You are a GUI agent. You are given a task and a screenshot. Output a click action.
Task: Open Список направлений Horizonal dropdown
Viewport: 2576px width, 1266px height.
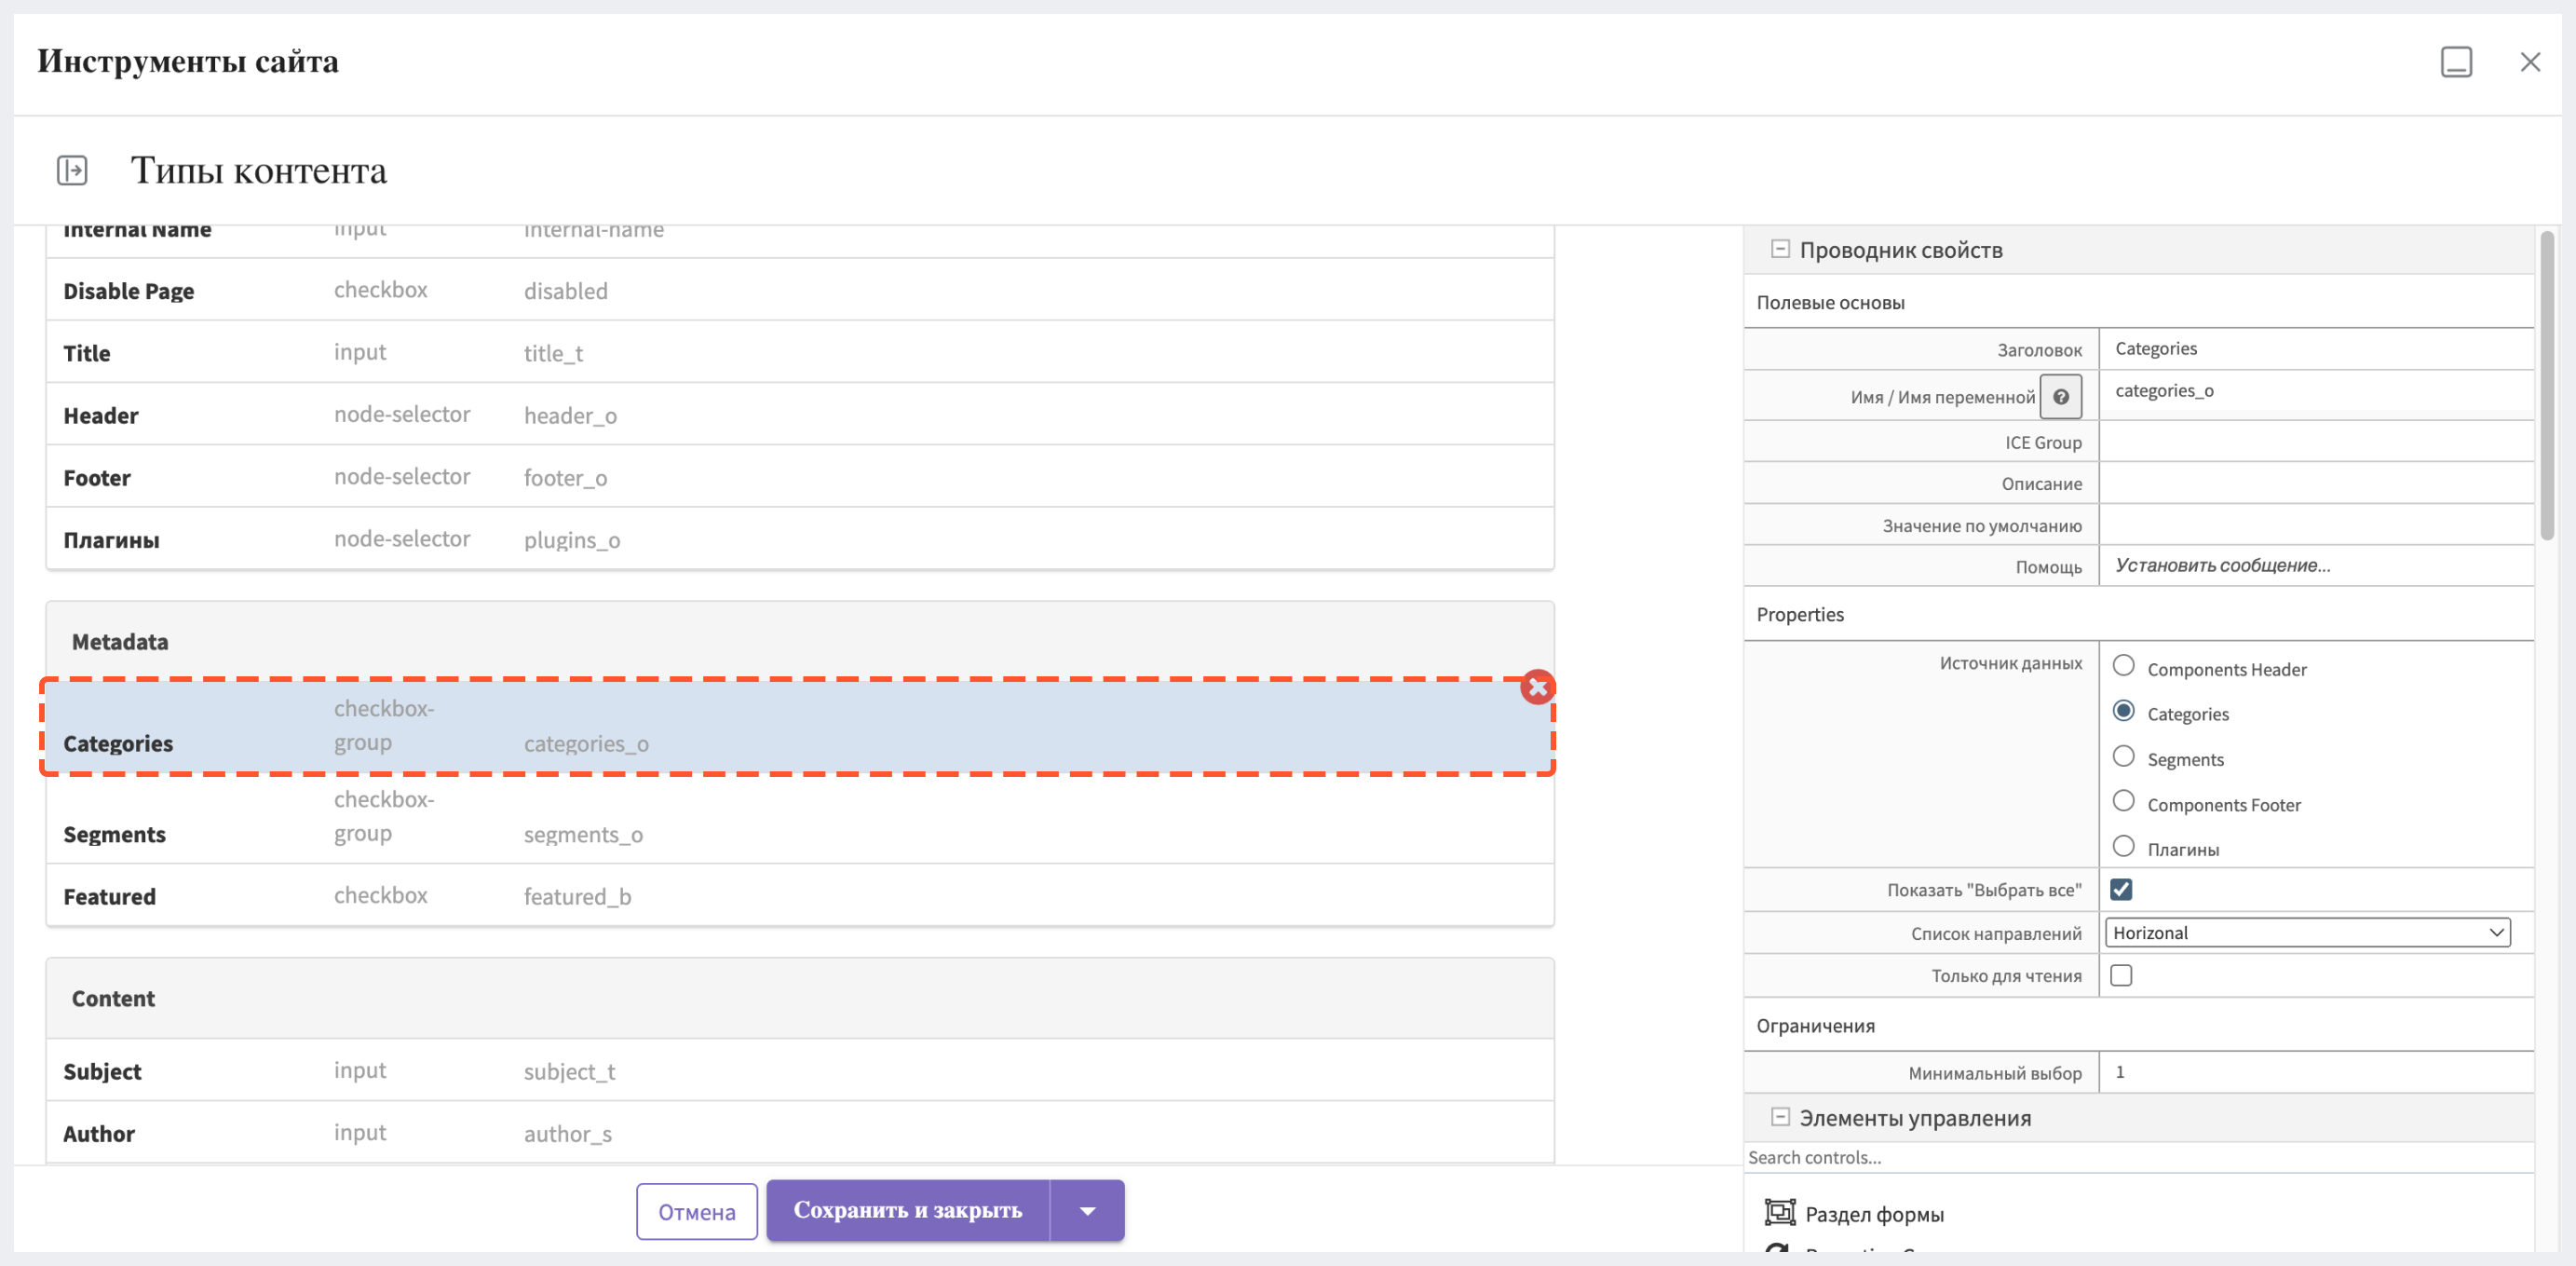coord(2307,932)
